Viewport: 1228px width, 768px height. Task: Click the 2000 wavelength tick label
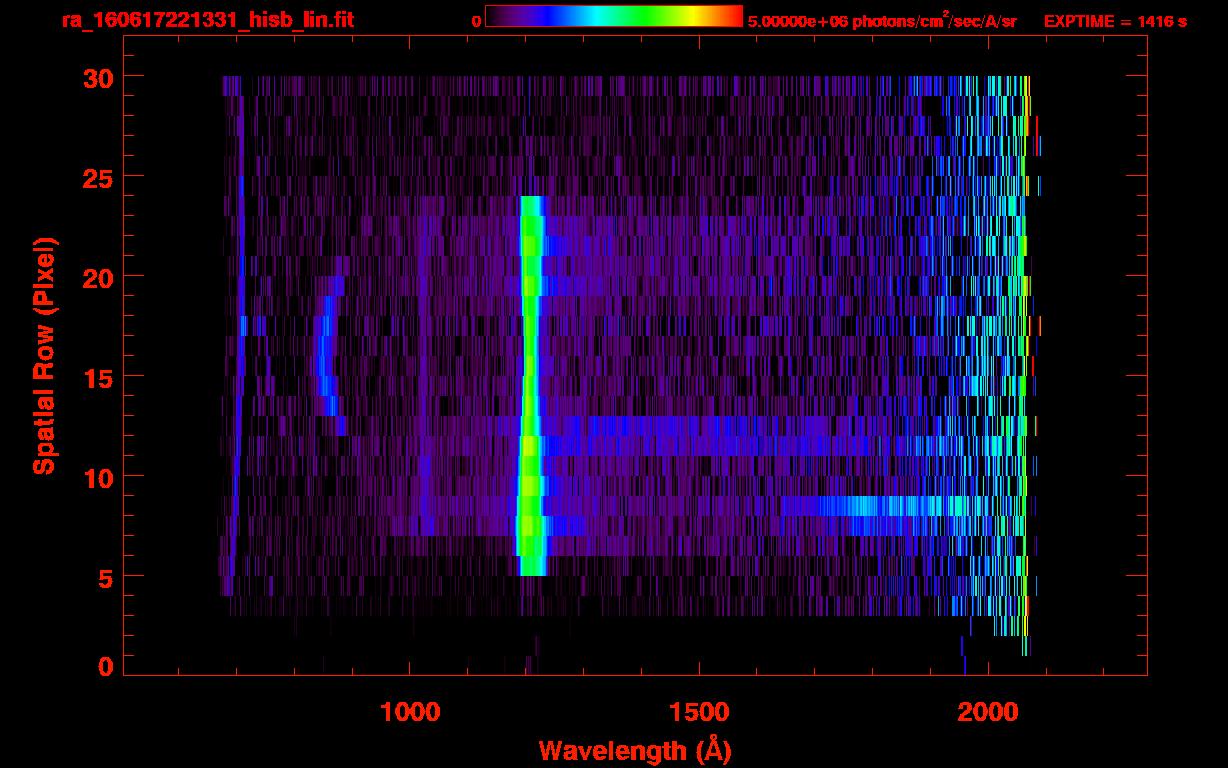coord(988,712)
